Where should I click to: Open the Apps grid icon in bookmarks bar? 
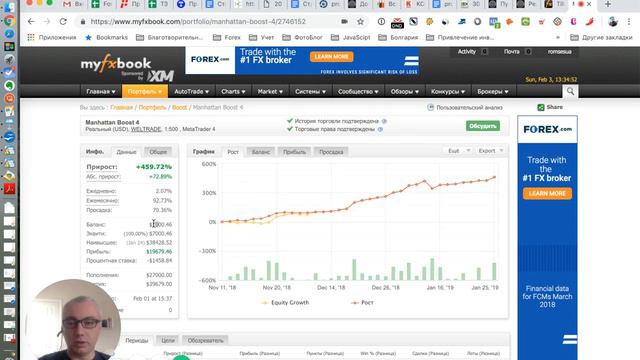point(31,38)
